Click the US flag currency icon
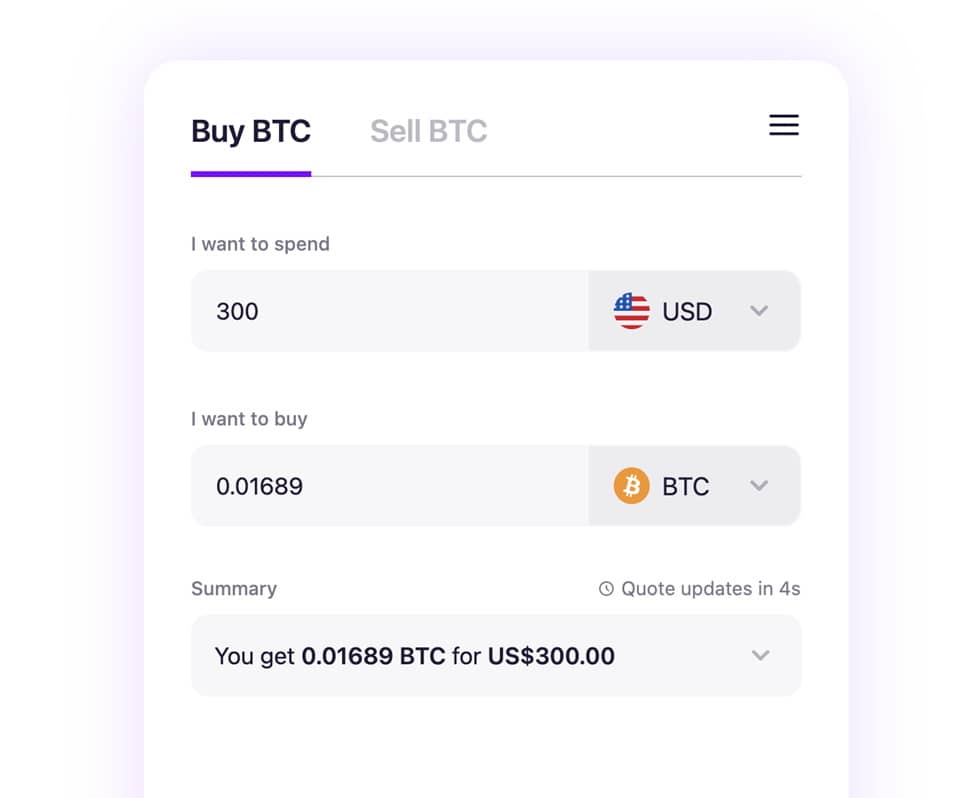The width and height of the screenshot is (975, 798). [x=631, y=311]
